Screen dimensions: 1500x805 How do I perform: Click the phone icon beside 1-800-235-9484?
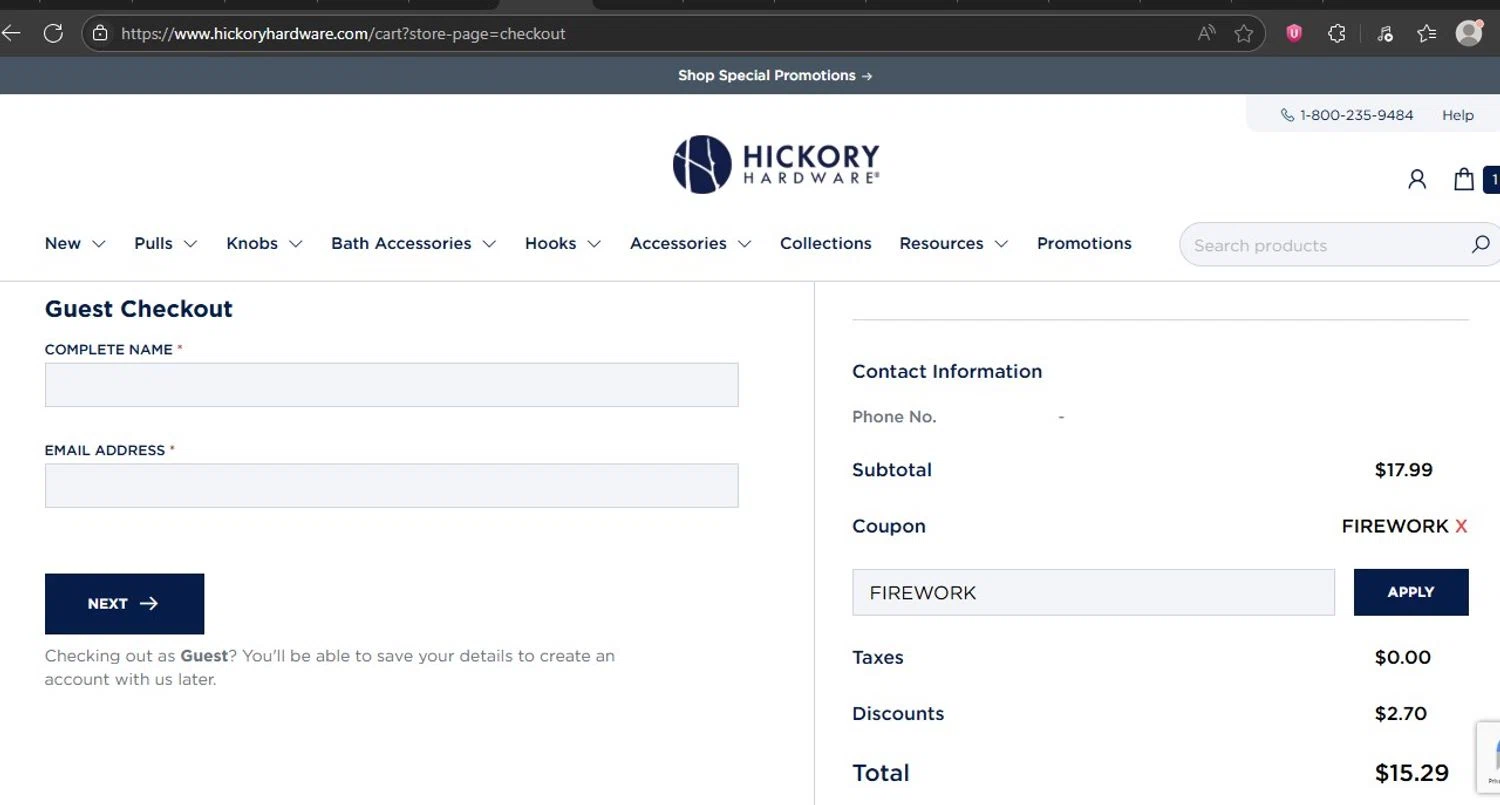pos(1287,115)
